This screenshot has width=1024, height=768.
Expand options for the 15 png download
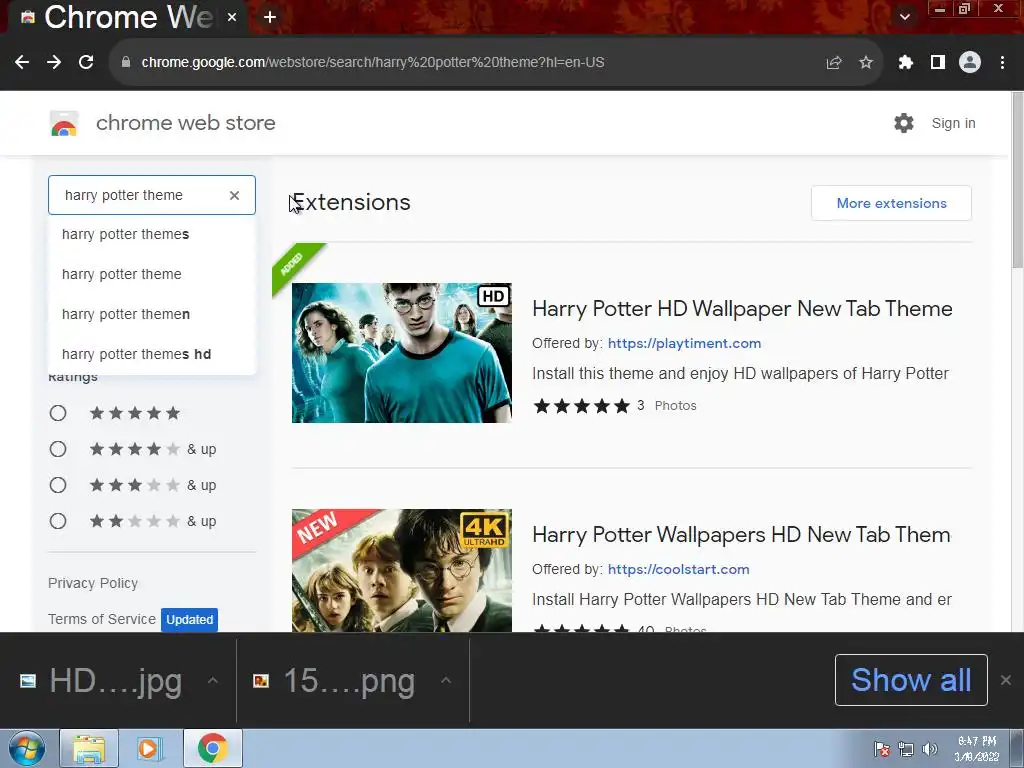point(446,680)
